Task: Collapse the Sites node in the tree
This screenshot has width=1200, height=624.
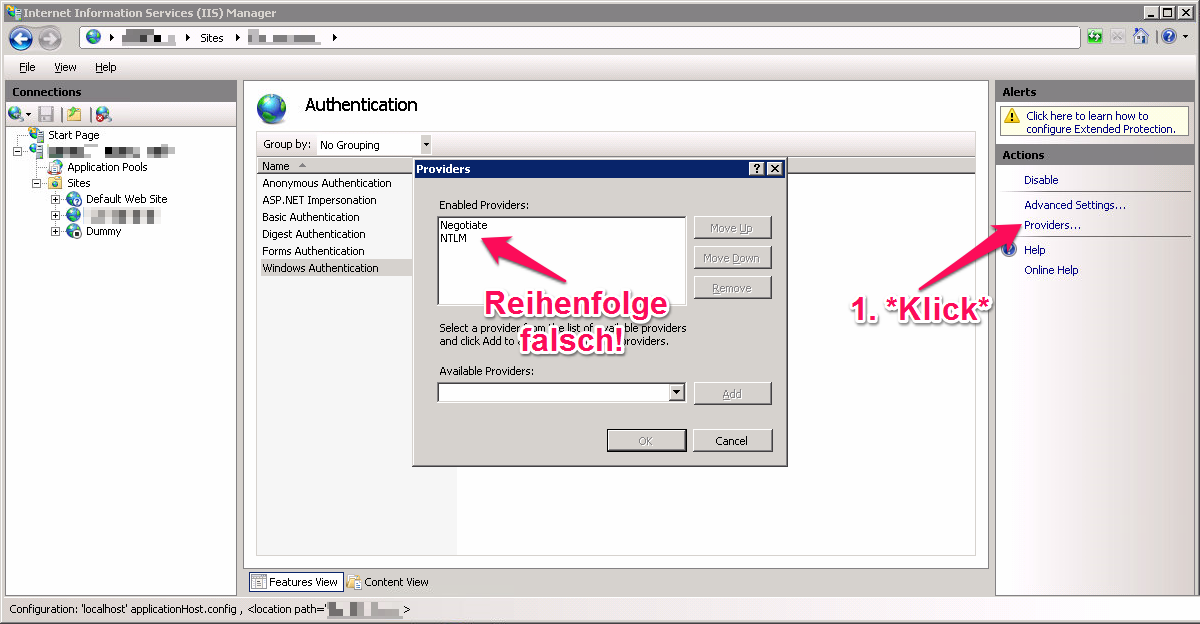Action: click(x=37, y=183)
